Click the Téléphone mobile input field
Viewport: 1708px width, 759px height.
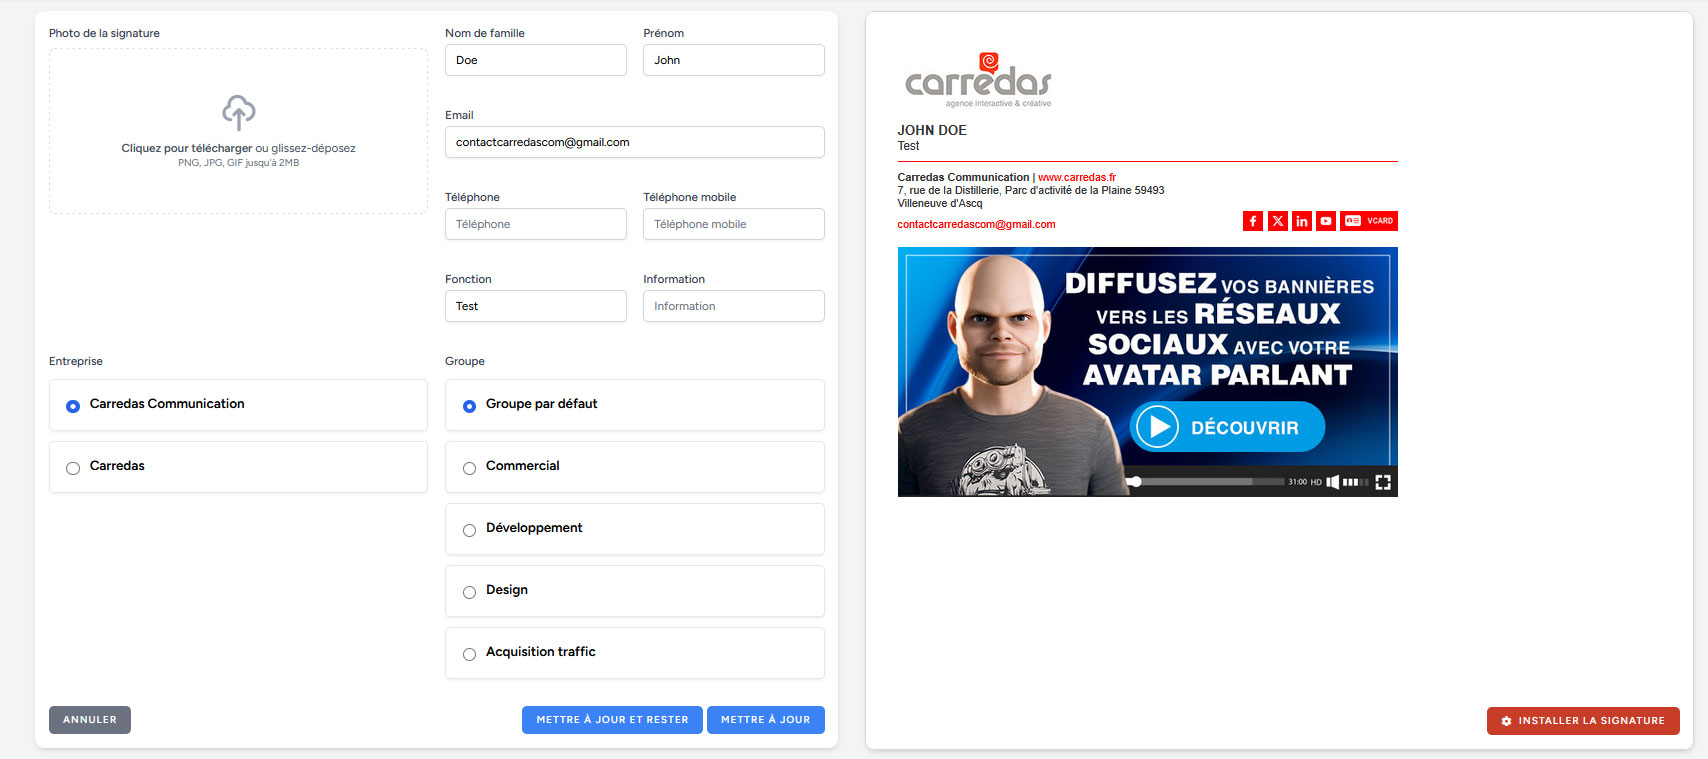coord(733,224)
